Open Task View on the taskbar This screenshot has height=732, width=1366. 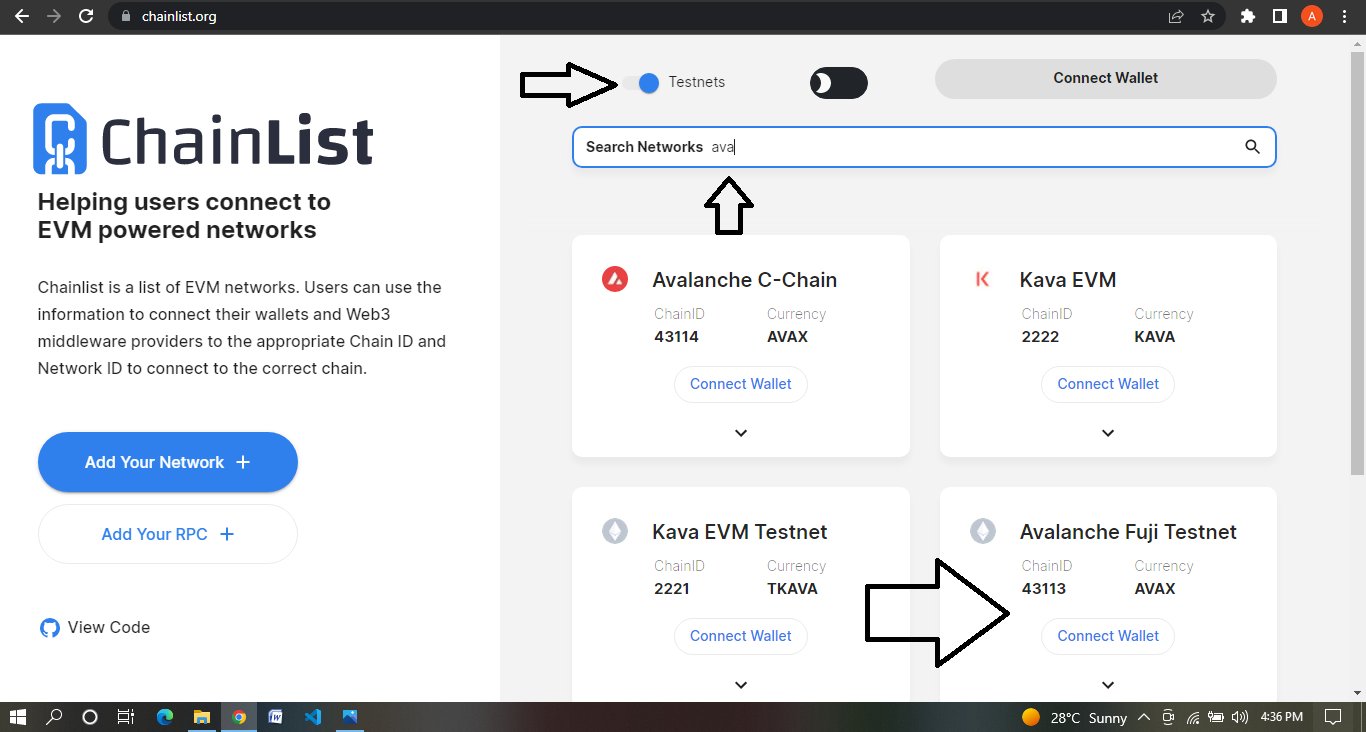point(125,717)
